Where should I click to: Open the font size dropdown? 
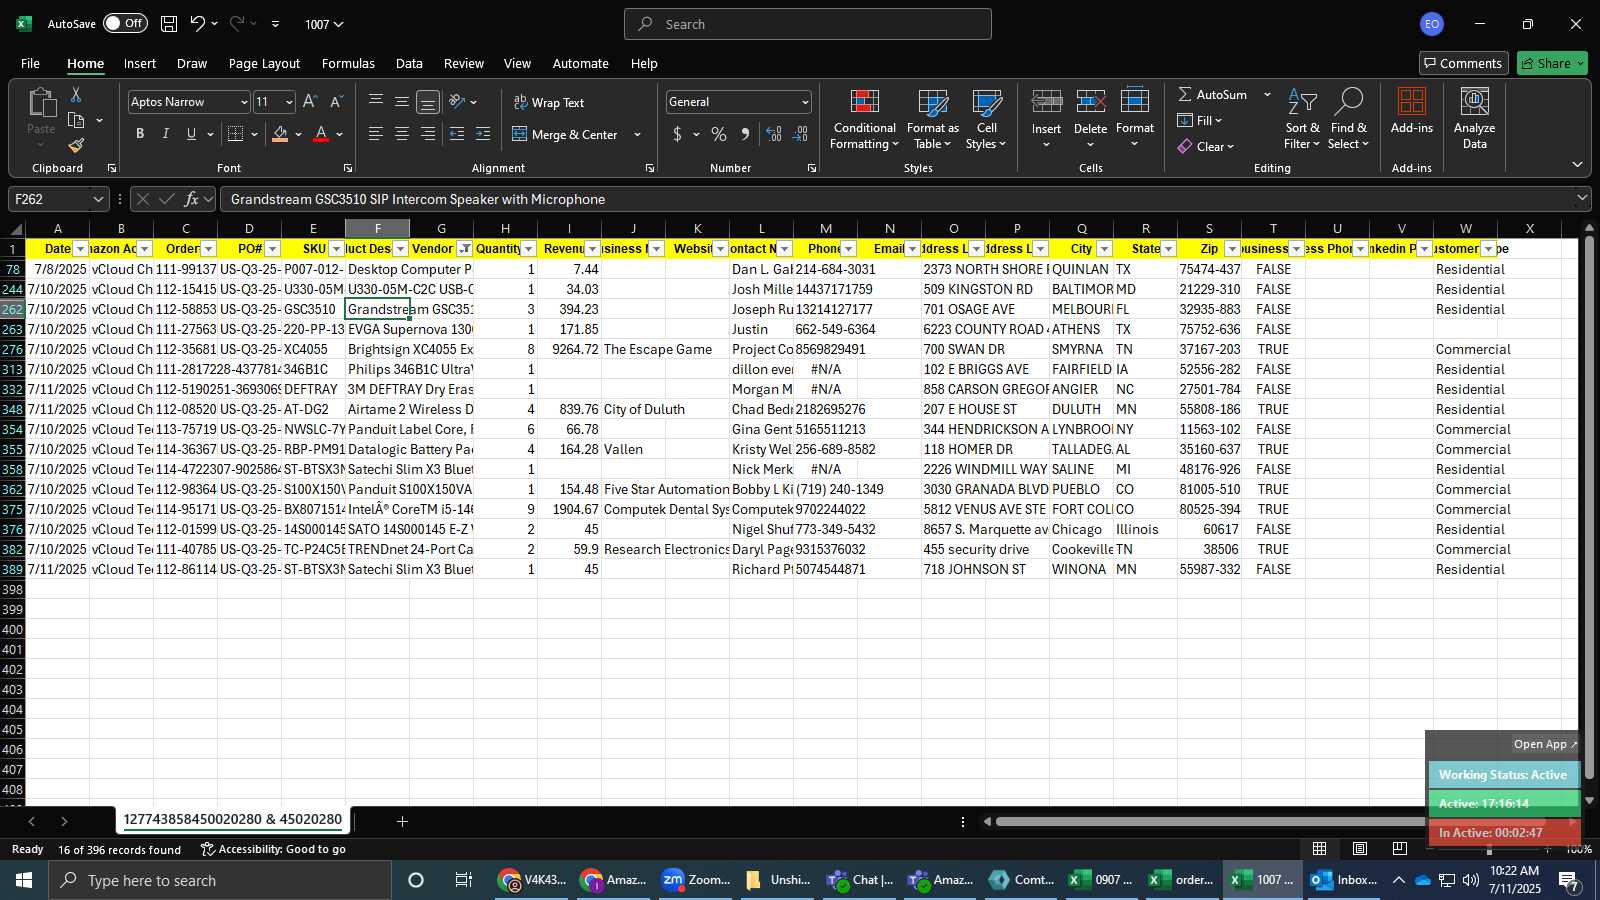pos(289,102)
